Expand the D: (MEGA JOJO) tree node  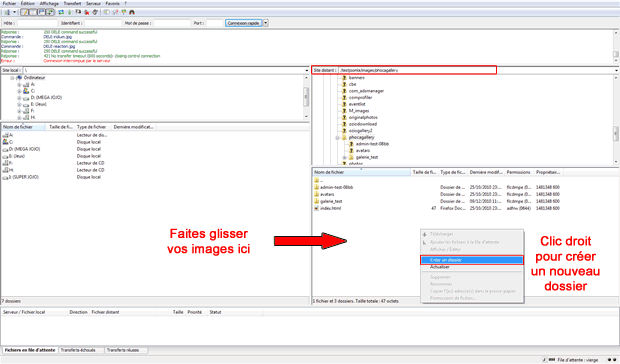(19, 98)
